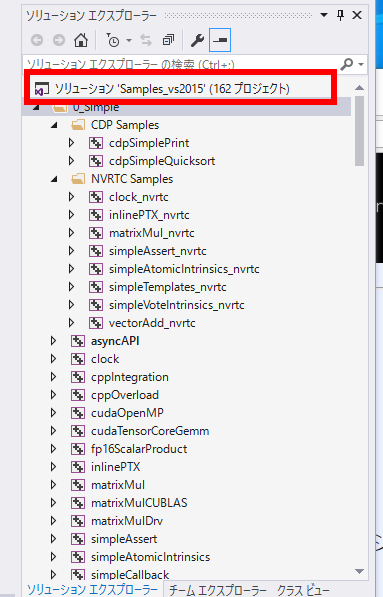
Task: Click the Sync with Active Document icon
Action: coord(146,40)
